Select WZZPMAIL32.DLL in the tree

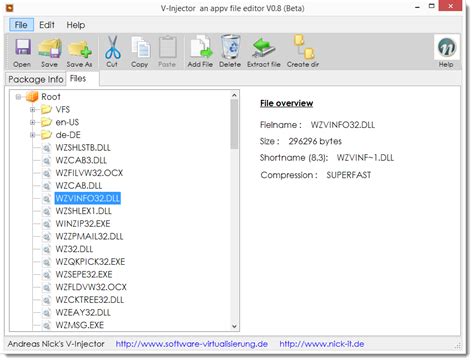89,236
